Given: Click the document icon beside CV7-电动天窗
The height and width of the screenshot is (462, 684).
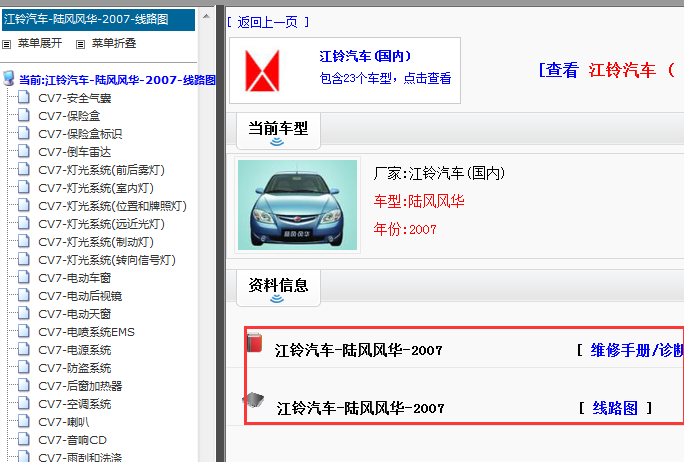Looking at the screenshot, I should coord(24,313).
